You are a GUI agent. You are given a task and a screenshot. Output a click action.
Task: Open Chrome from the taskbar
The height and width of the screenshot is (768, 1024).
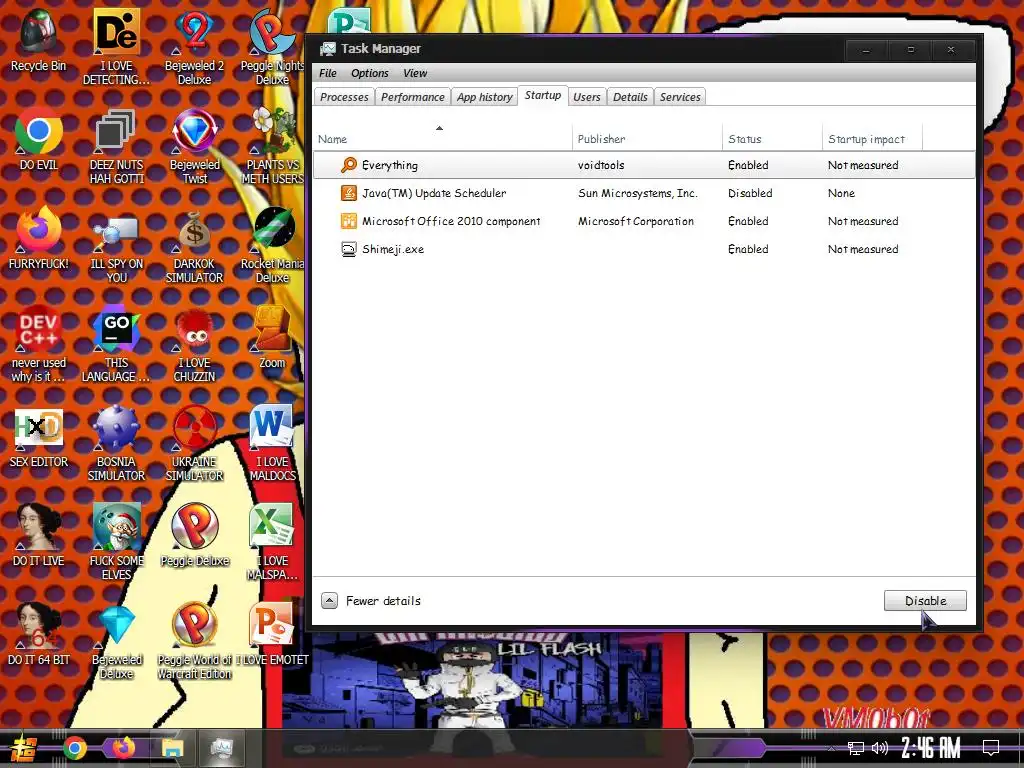(74, 748)
